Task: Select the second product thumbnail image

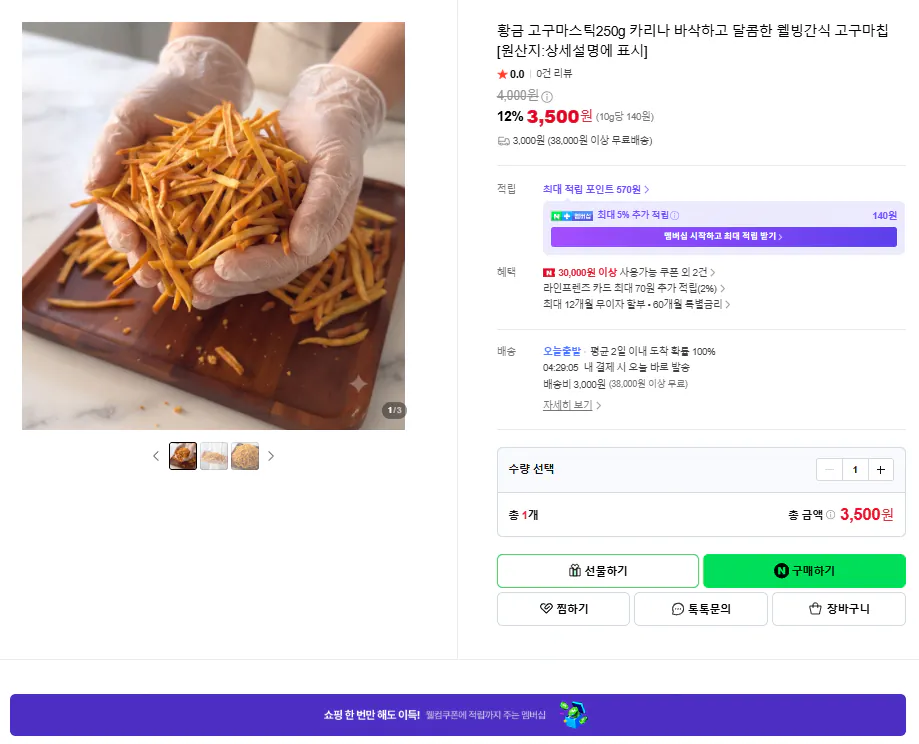Action: click(x=214, y=456)
